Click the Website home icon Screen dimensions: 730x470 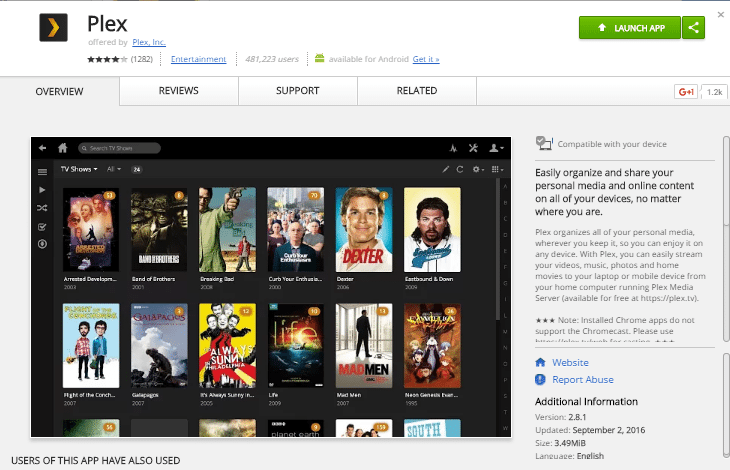click(x=540, y=362)
